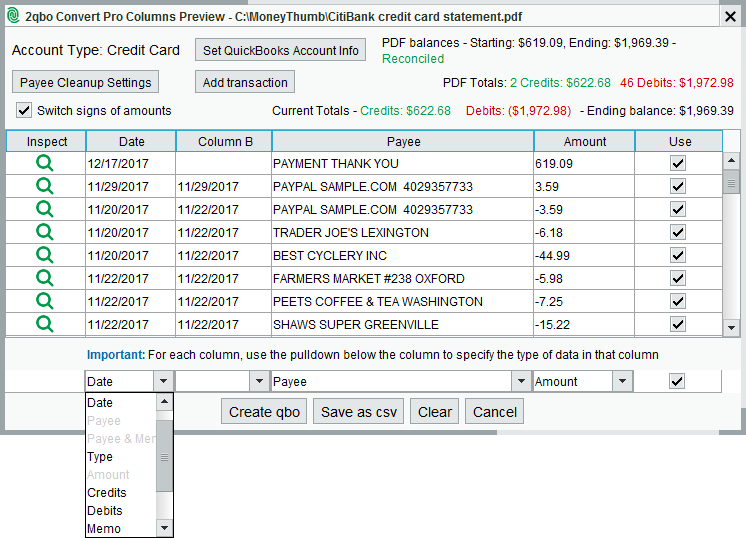Click the 2qbo Convert Pro app icon
The width and height of the screenshot is (746, 538).
13,16
